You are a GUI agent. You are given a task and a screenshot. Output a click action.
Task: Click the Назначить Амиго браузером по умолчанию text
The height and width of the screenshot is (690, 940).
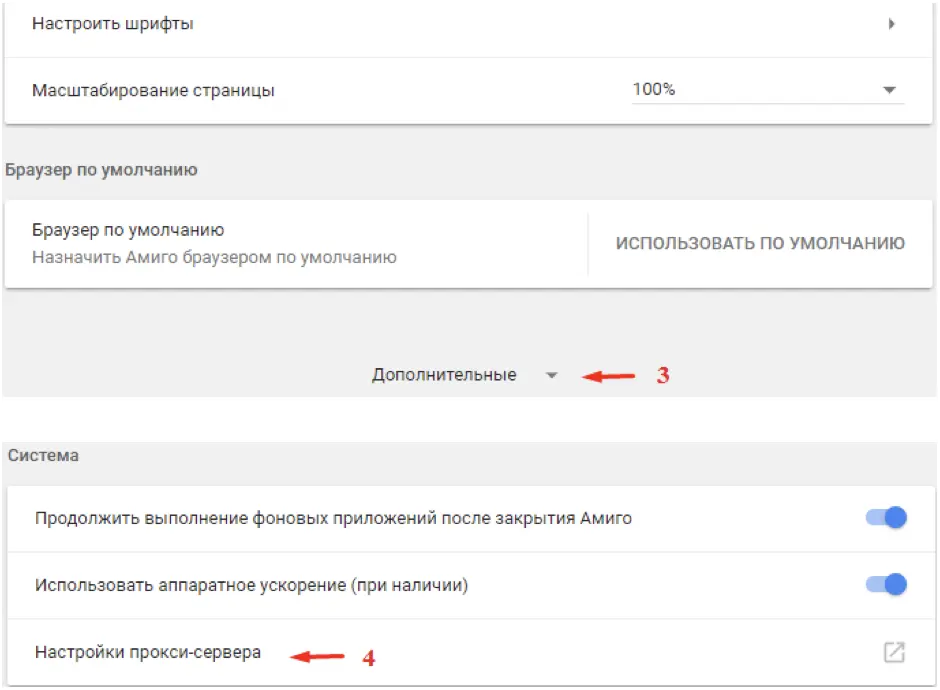tap(214, 257)
